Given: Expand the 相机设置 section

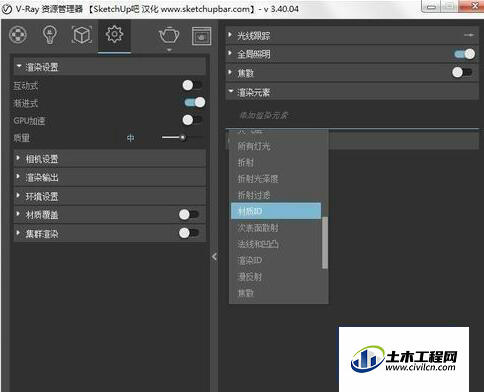Looking at the screenshot, I should tap(110, 159).
